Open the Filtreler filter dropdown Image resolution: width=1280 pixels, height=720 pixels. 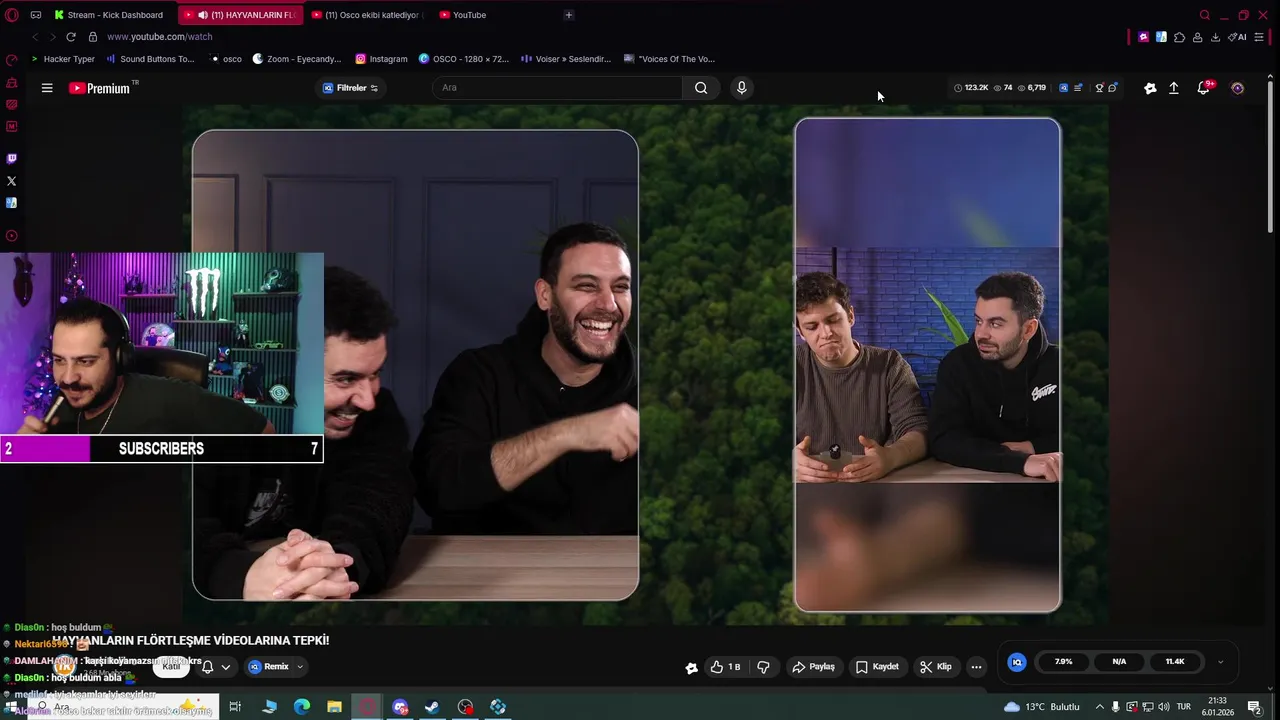[x=350, y=88]
